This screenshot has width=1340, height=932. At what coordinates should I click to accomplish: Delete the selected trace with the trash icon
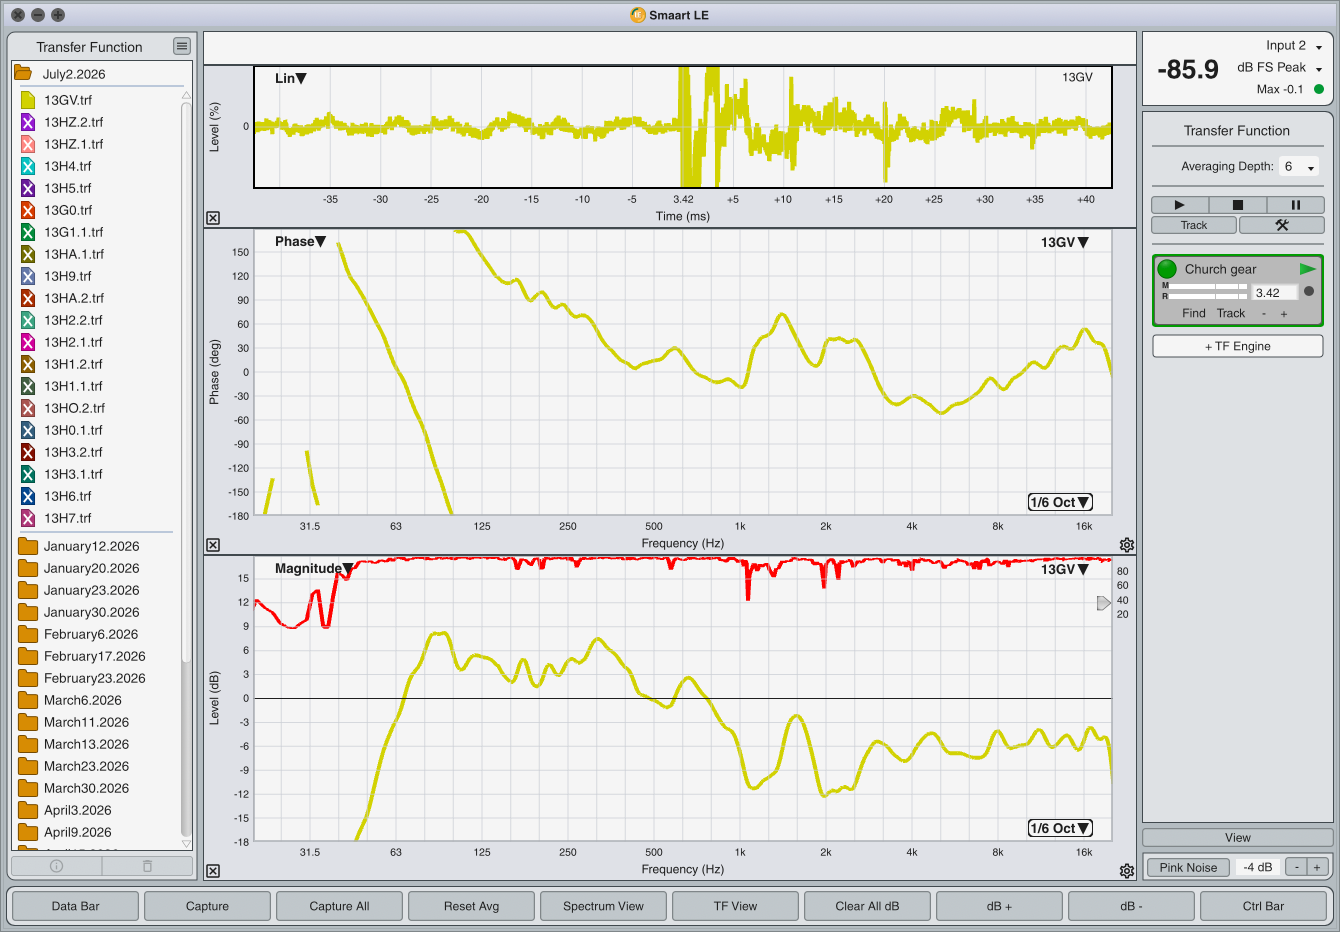(x=147, y=866)
